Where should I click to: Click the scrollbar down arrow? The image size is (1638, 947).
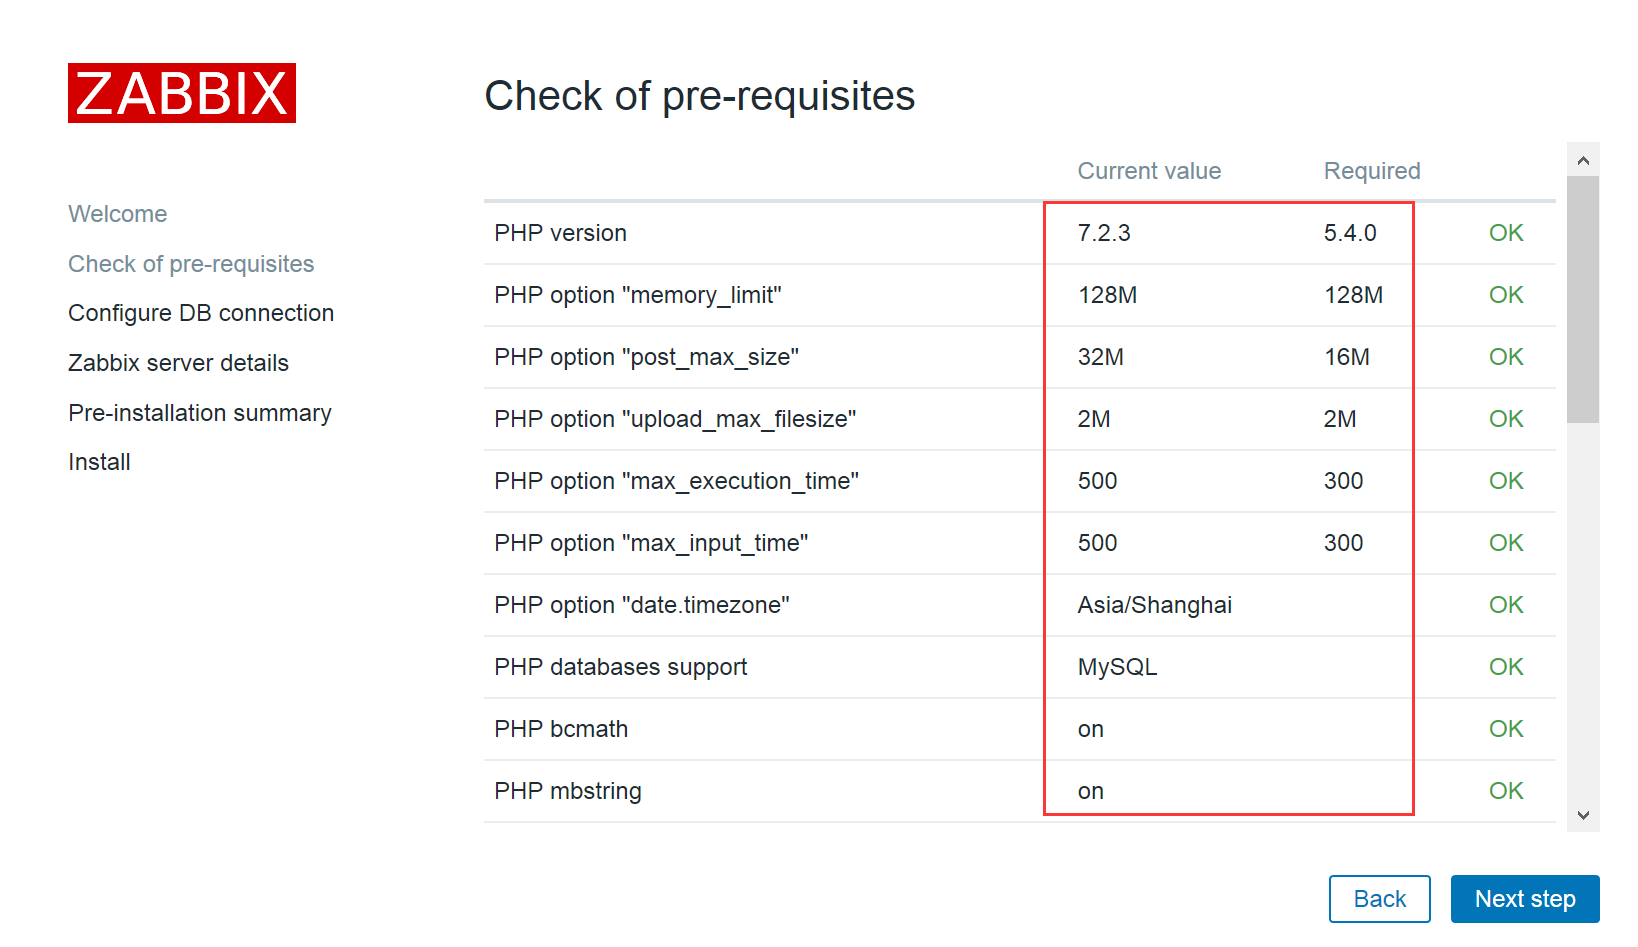1583,815
